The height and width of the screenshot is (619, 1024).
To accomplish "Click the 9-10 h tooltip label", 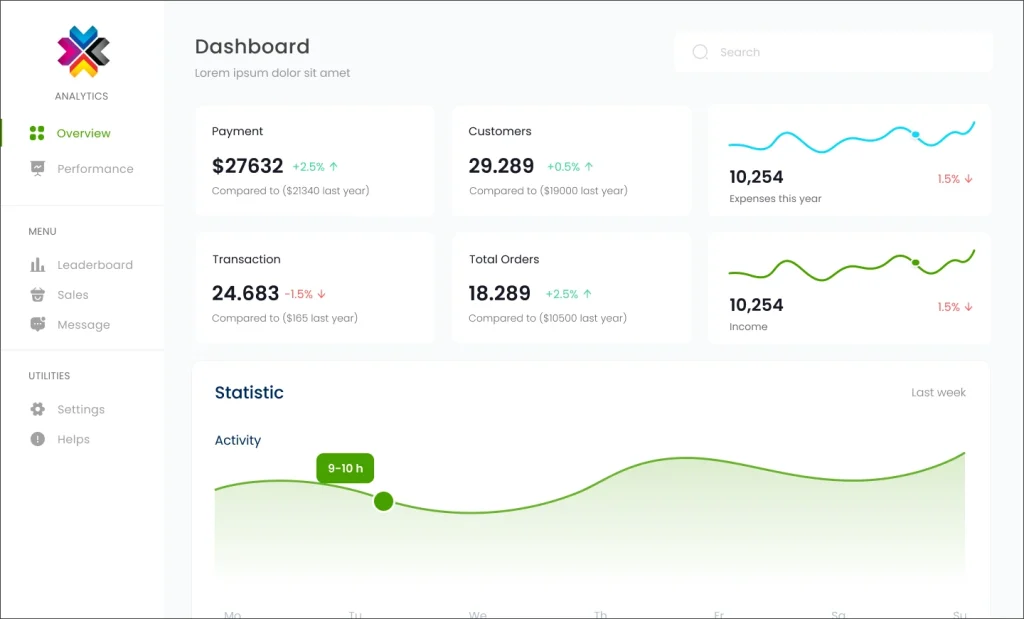I will (x=345, y=468).
